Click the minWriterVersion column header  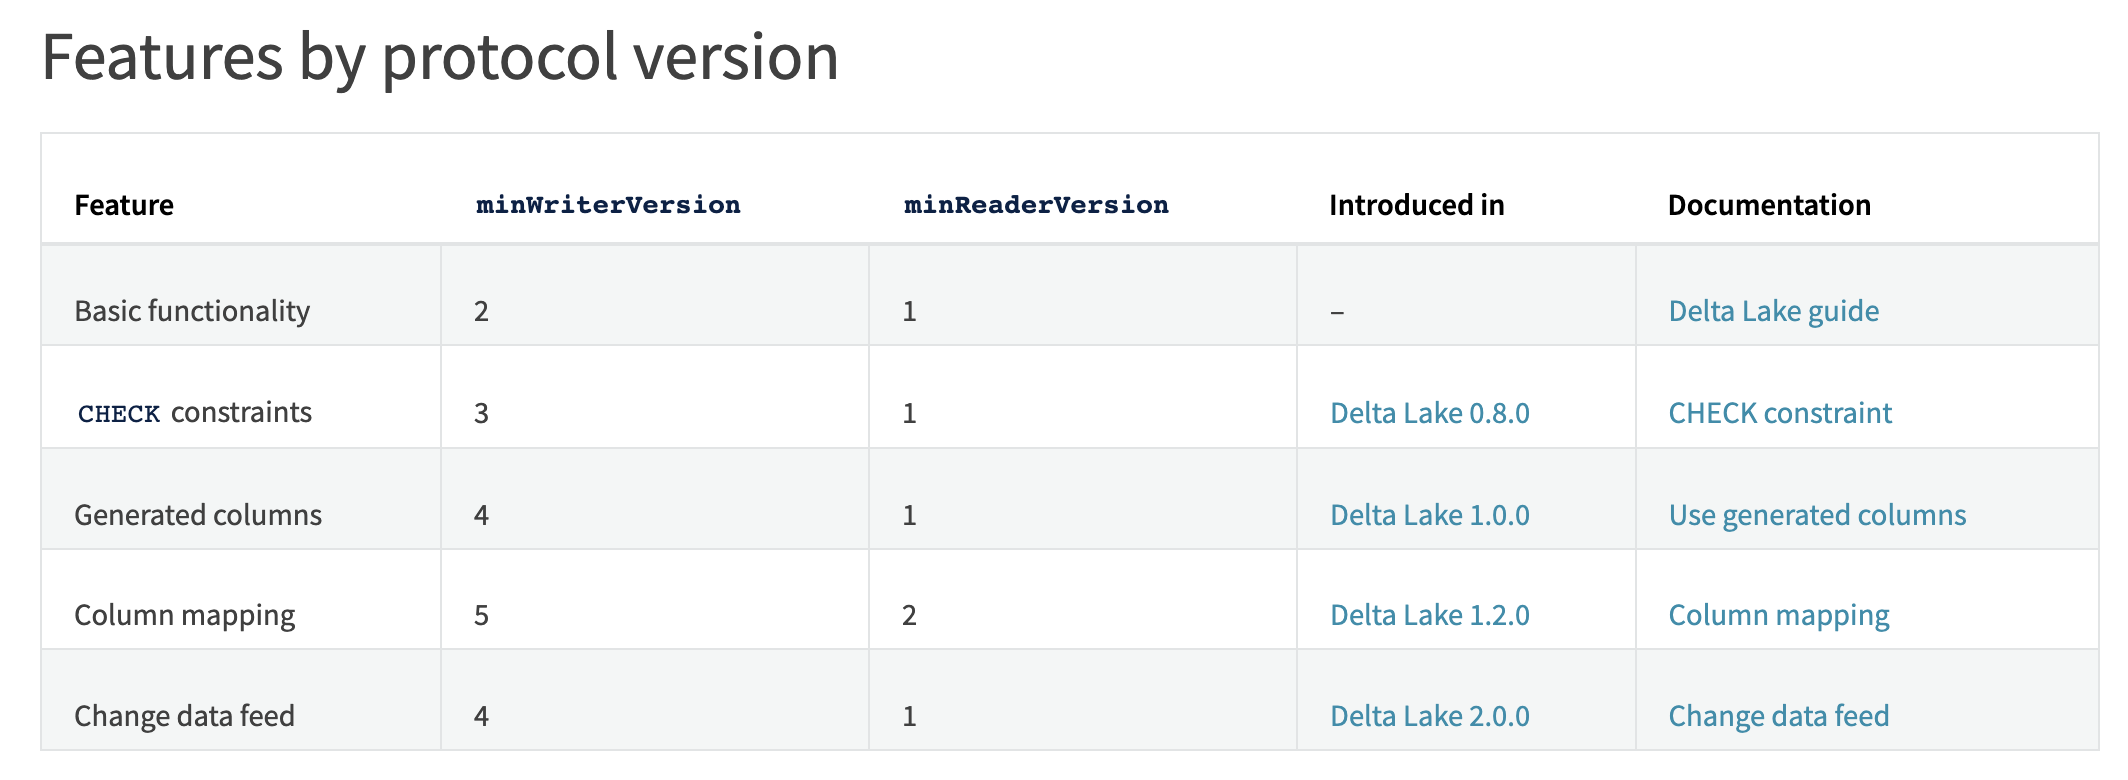point(608,205)
